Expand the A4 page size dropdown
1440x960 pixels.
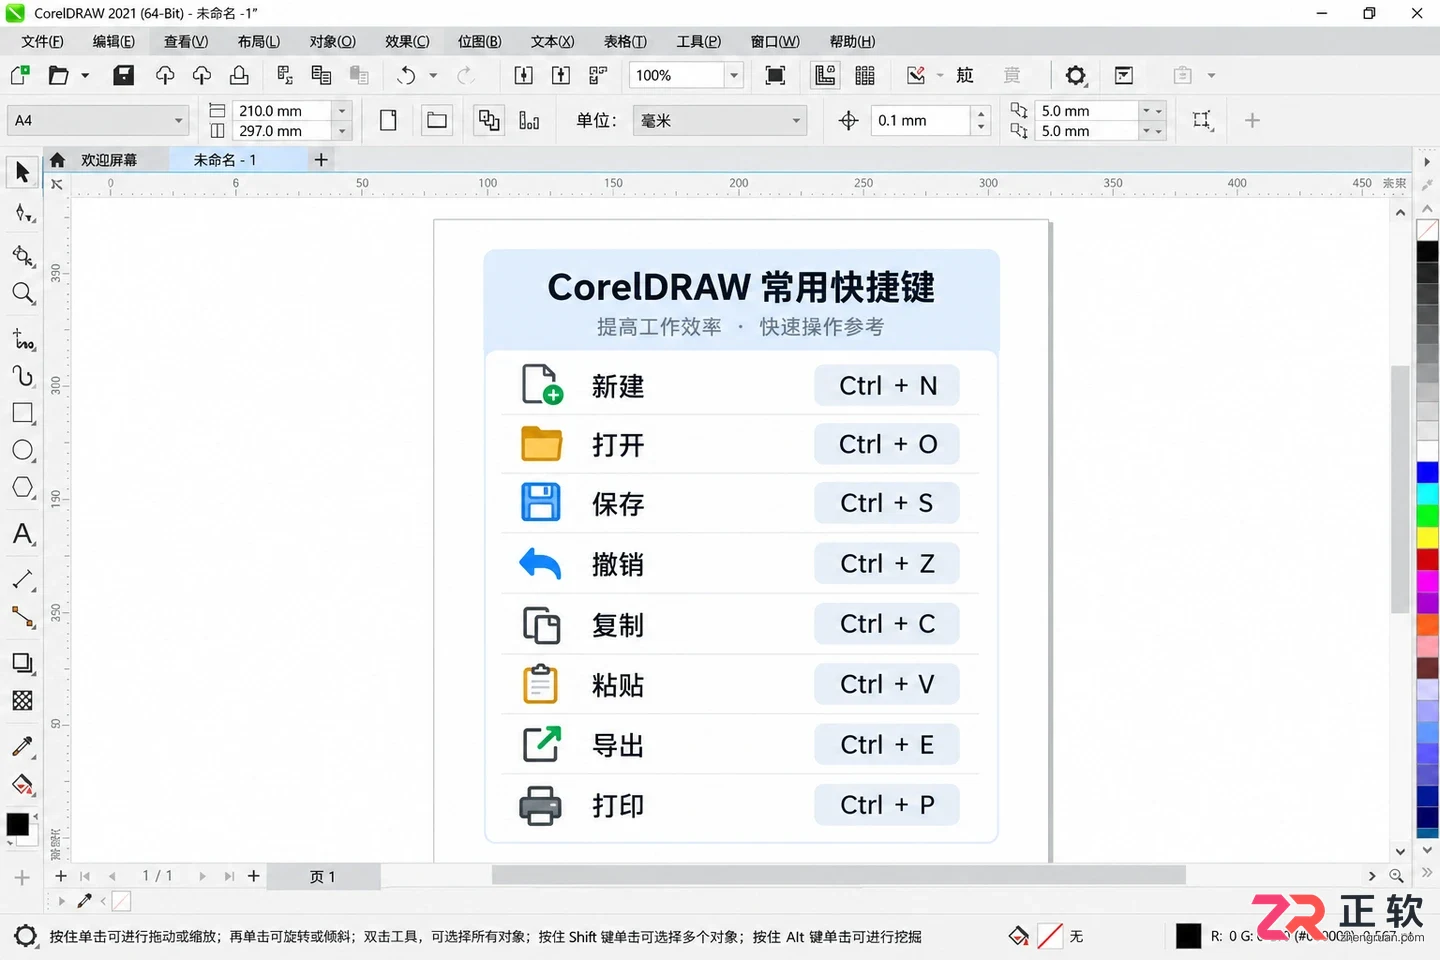point(179,120)
